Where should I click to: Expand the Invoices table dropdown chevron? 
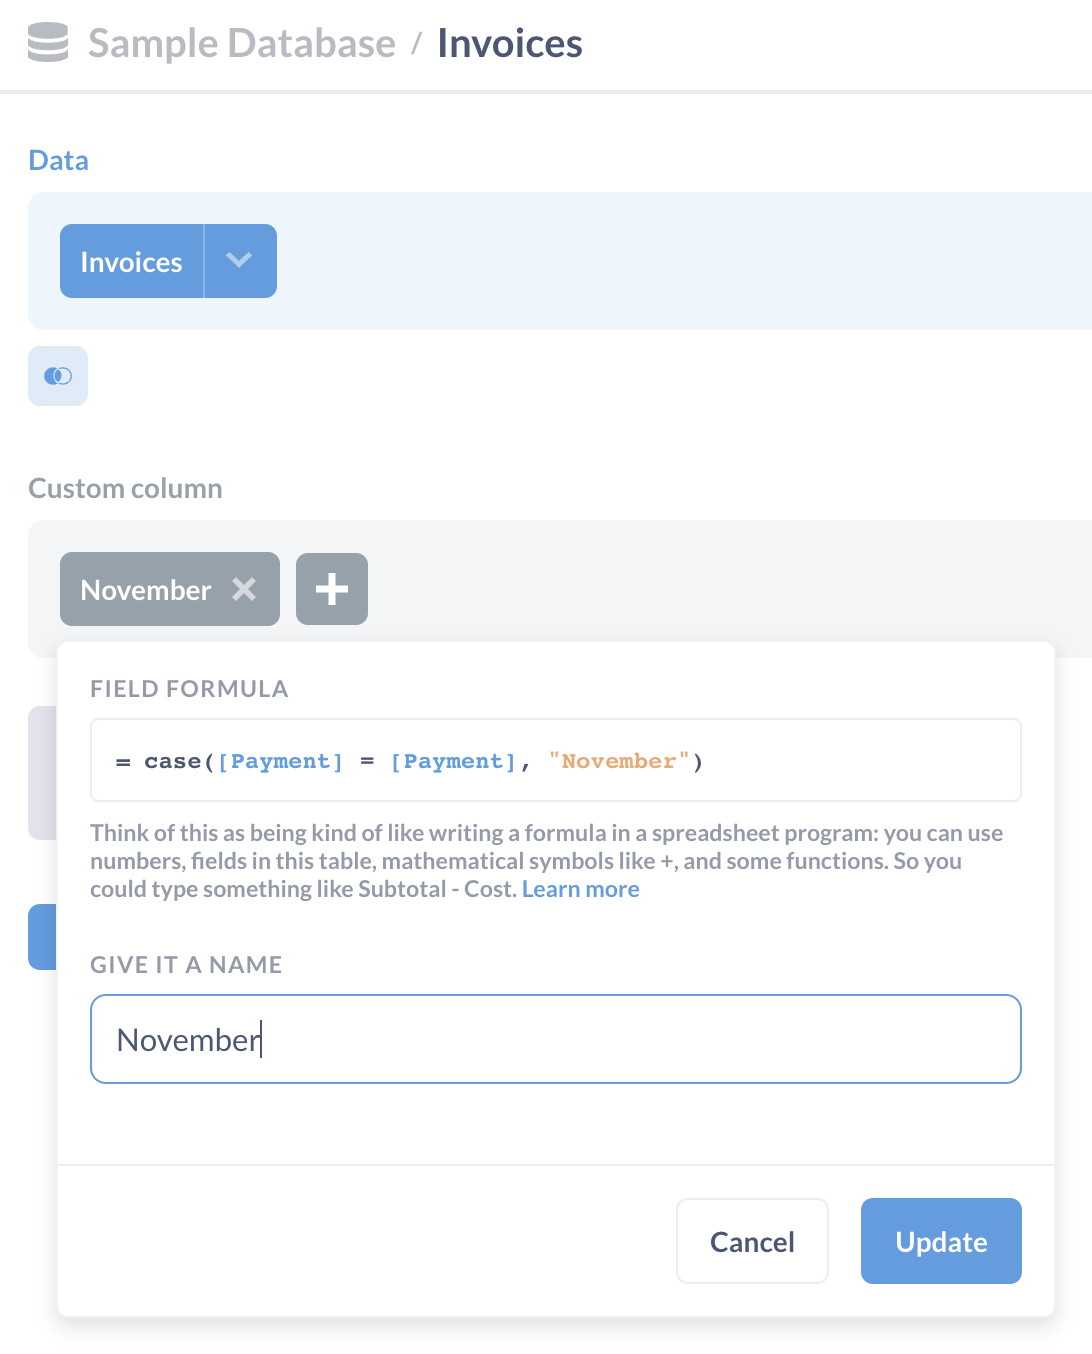coord(240,261)
